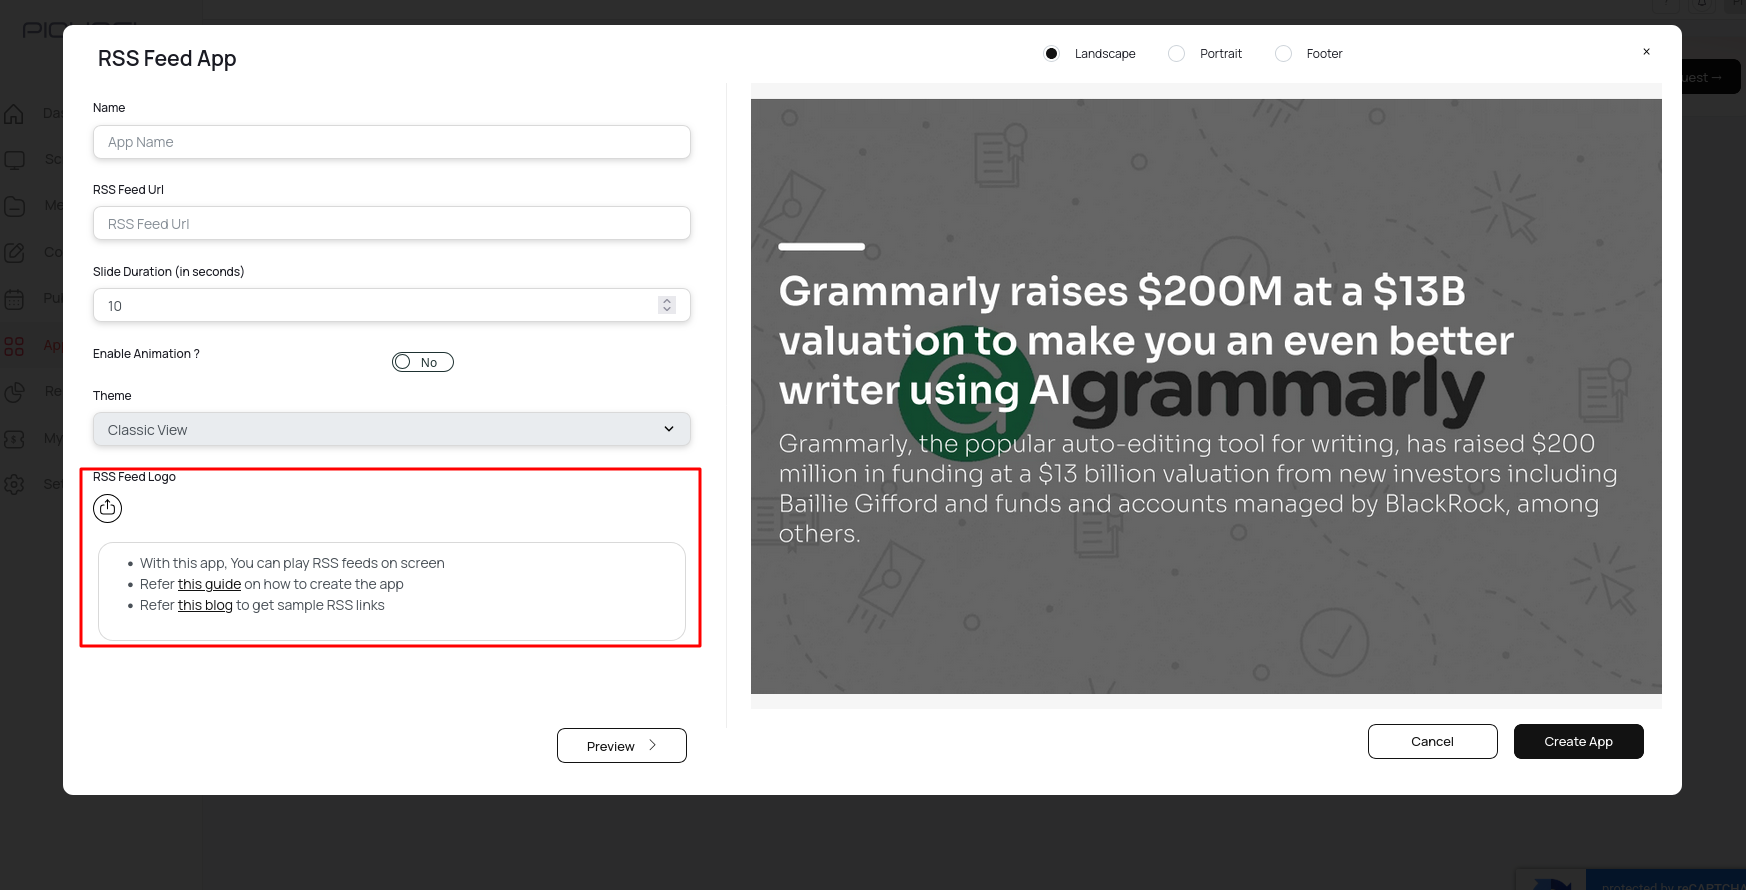Select the Portrait orientation radio button
Viewport: 1746px width, 890px height.
[1177, 54]
